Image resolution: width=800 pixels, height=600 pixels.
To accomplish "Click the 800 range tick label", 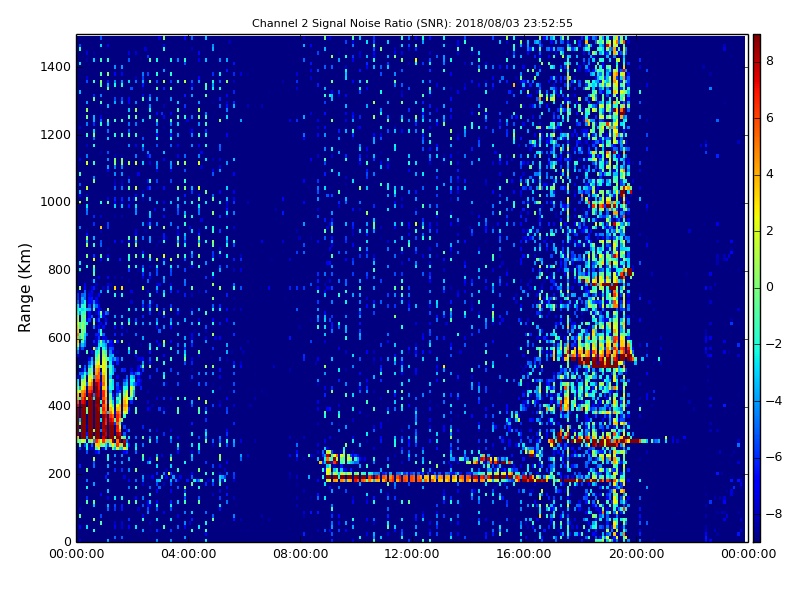I will pos(59,270).
